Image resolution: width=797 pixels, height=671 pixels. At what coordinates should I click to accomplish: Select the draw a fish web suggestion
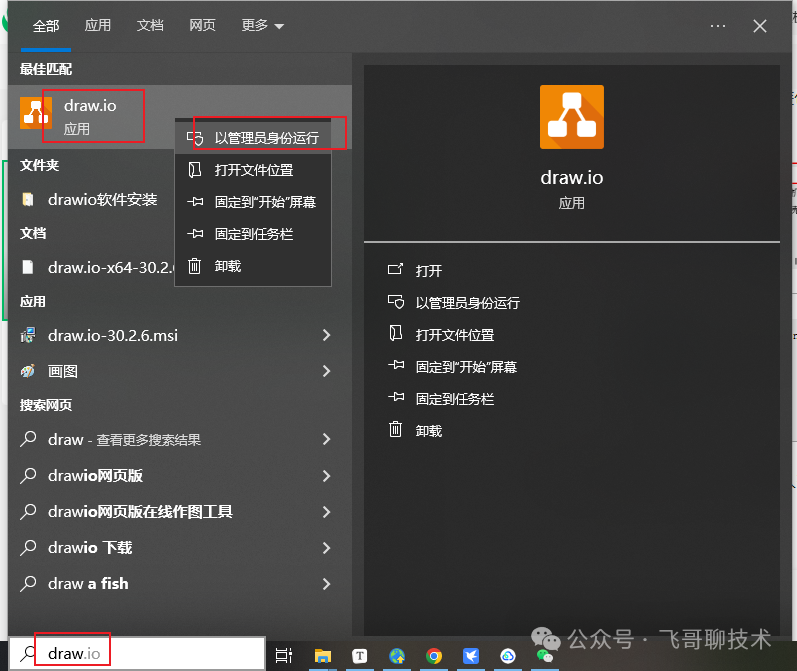pos(88,584)
